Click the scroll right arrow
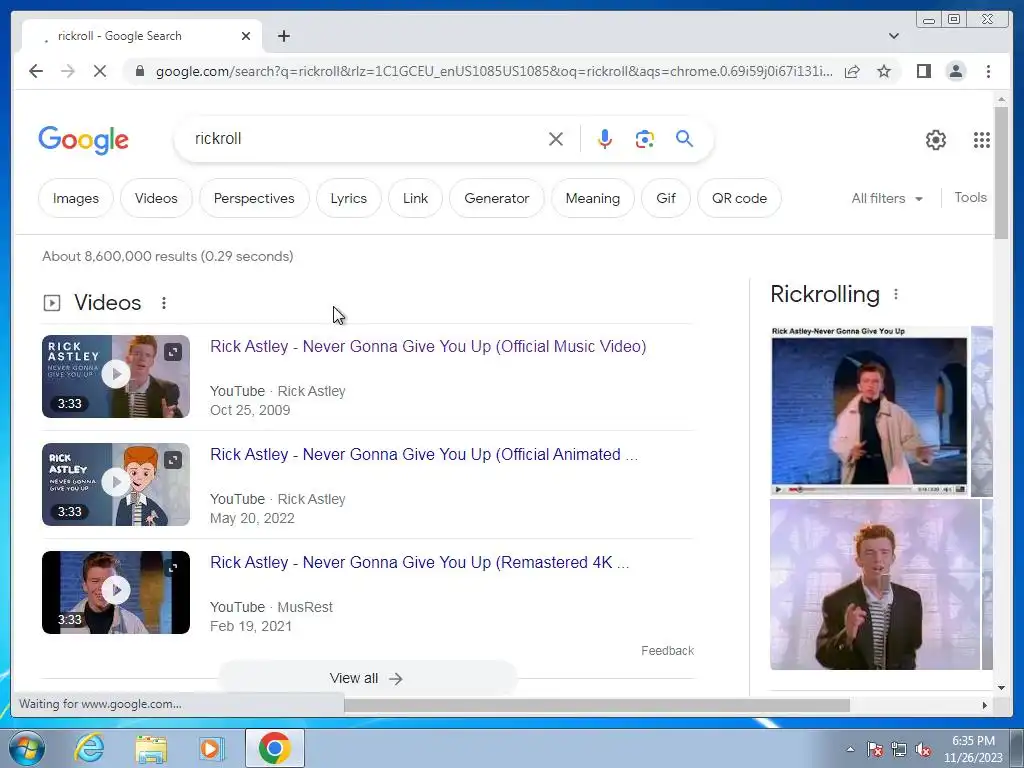 tap(985, 705)
